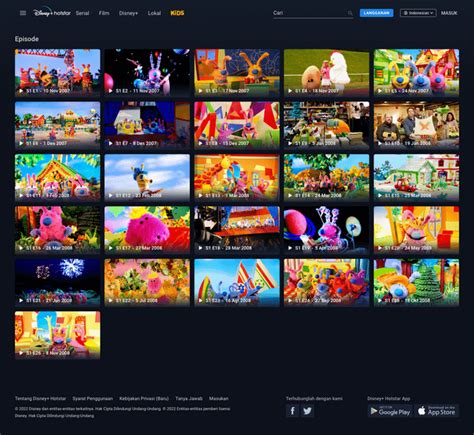Click play icon on S1 E18
Screen dimensions: 474x435
pyautogui.click(x=200, y=248)
